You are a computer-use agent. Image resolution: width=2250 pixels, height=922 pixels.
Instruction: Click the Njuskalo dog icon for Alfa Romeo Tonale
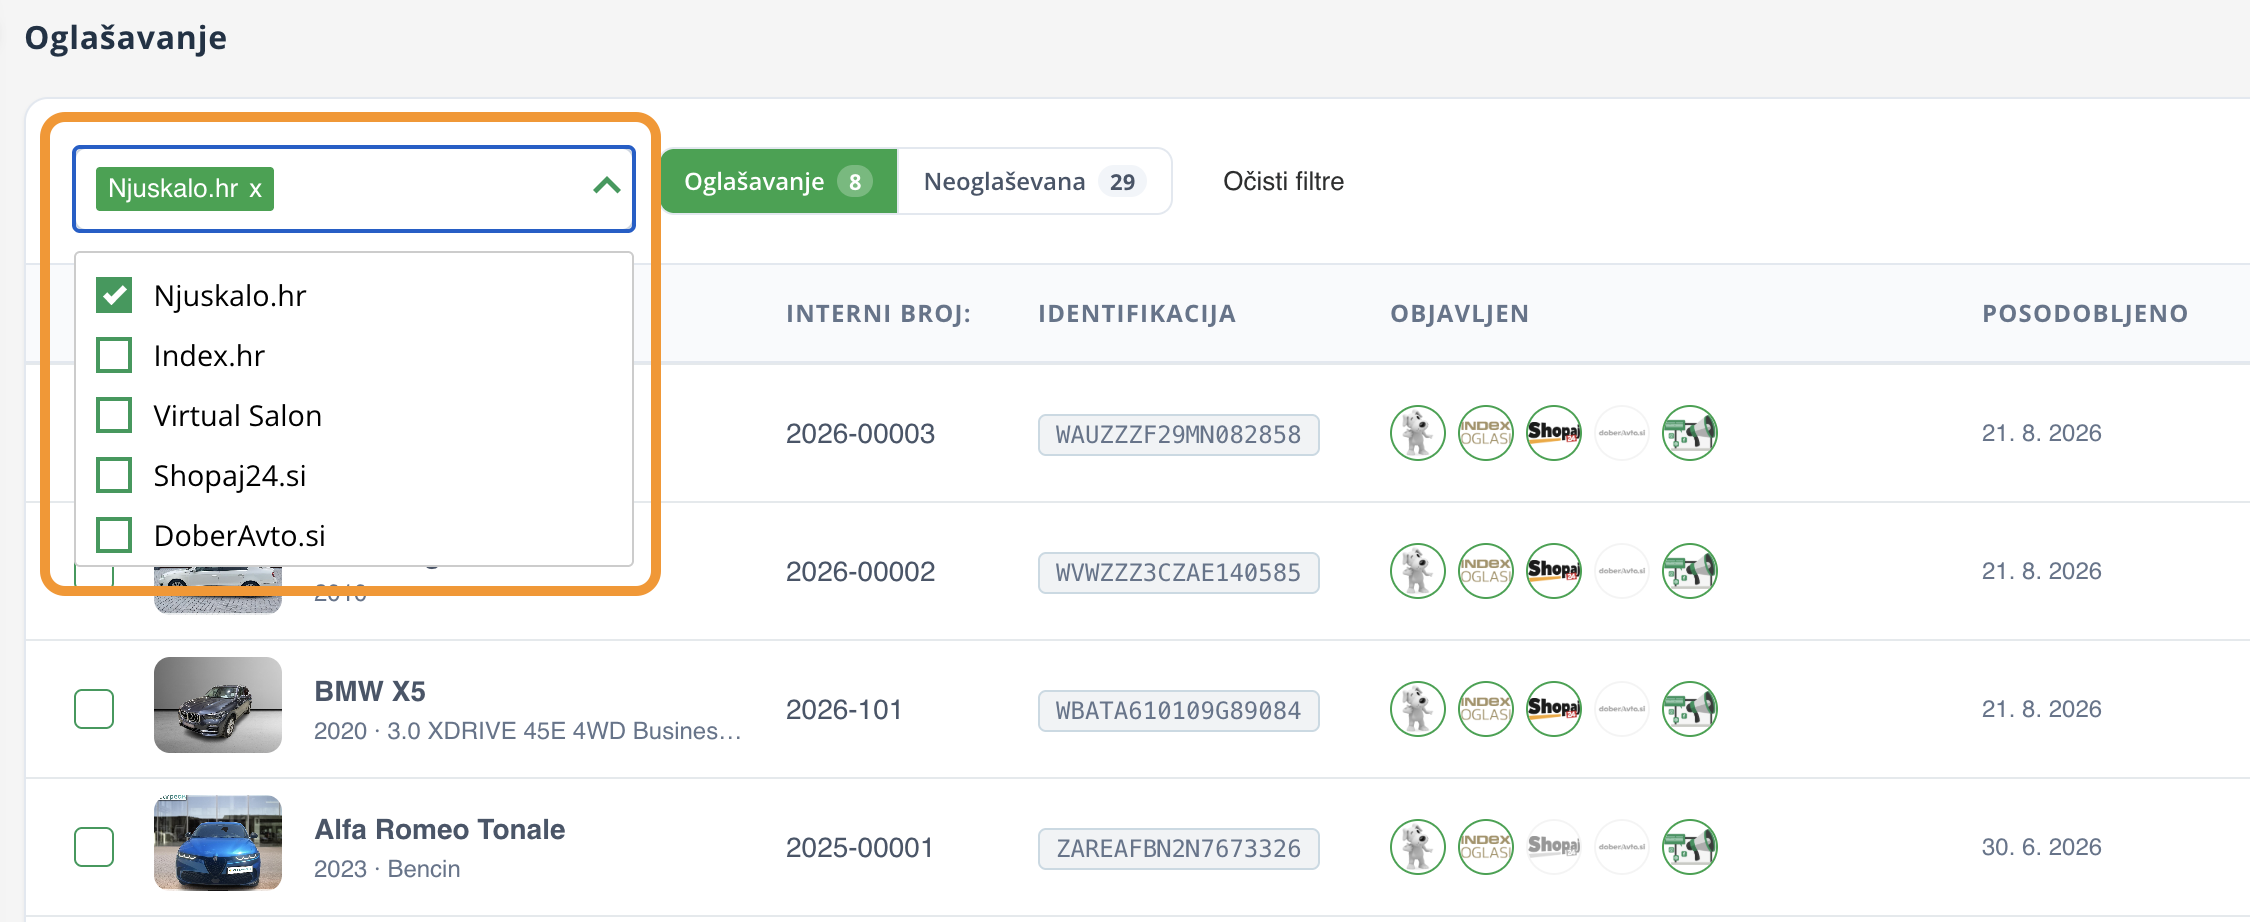pos(1417,847)
